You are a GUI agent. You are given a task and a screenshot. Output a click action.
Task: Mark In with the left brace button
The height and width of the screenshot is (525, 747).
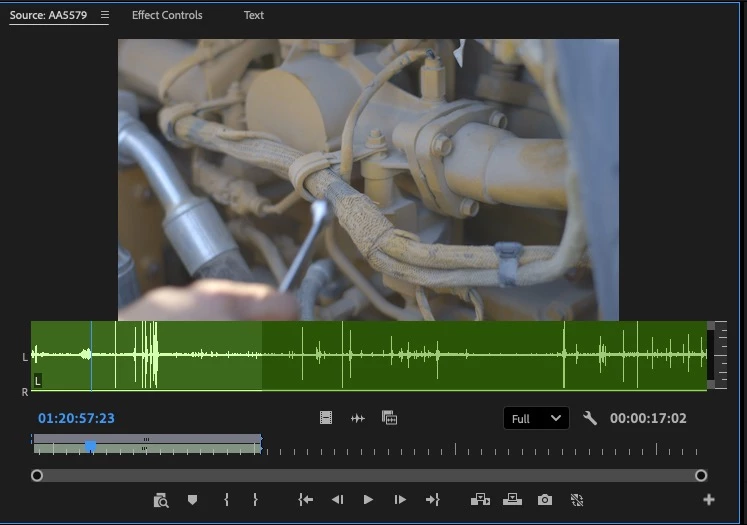pyautogui.click(x=227, y=500)
